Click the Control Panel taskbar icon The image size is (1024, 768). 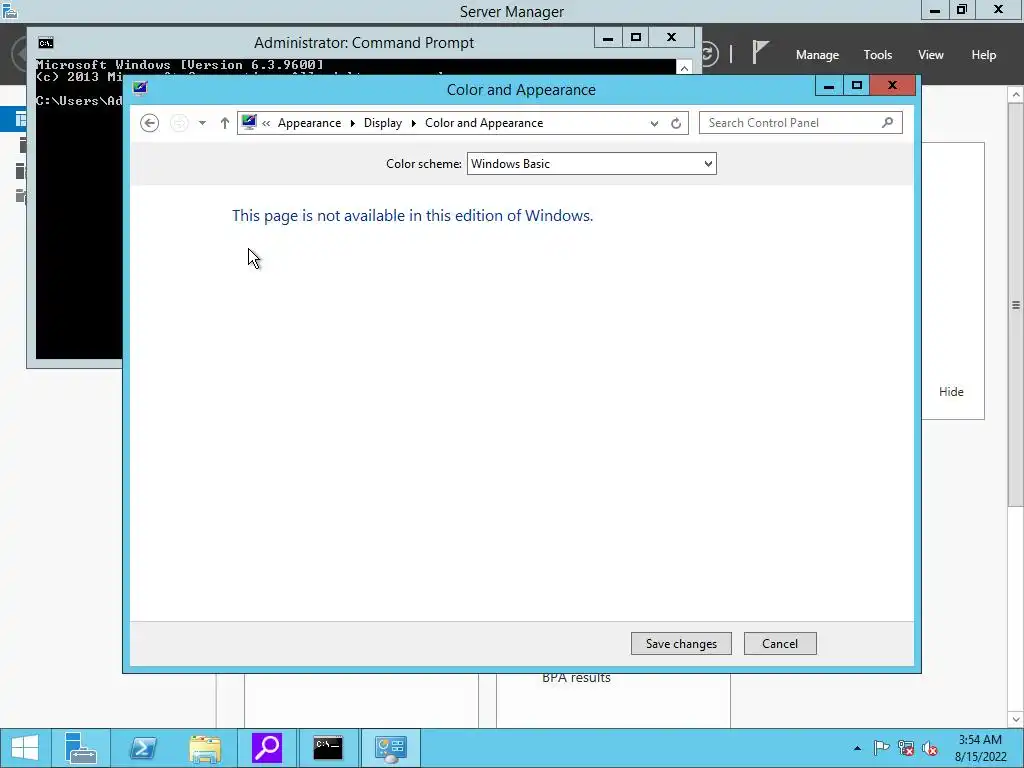[x=391, y=748]
